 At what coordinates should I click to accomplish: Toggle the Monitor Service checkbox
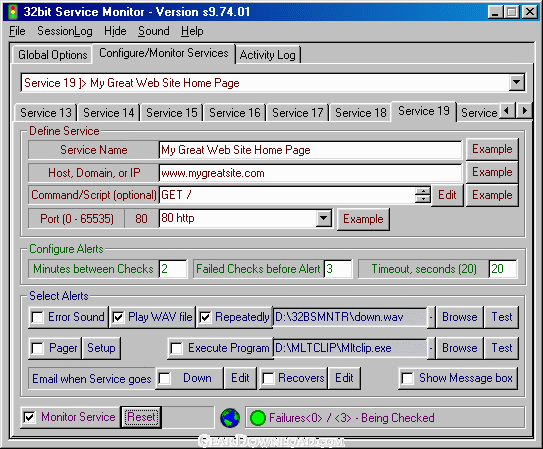coord(29,417)
